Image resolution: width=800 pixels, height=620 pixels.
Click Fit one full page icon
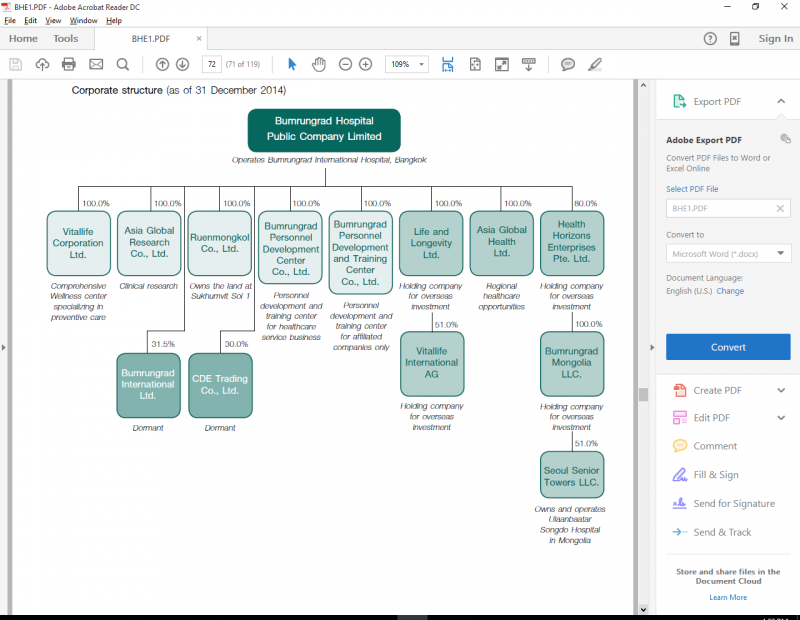[475, 64]
